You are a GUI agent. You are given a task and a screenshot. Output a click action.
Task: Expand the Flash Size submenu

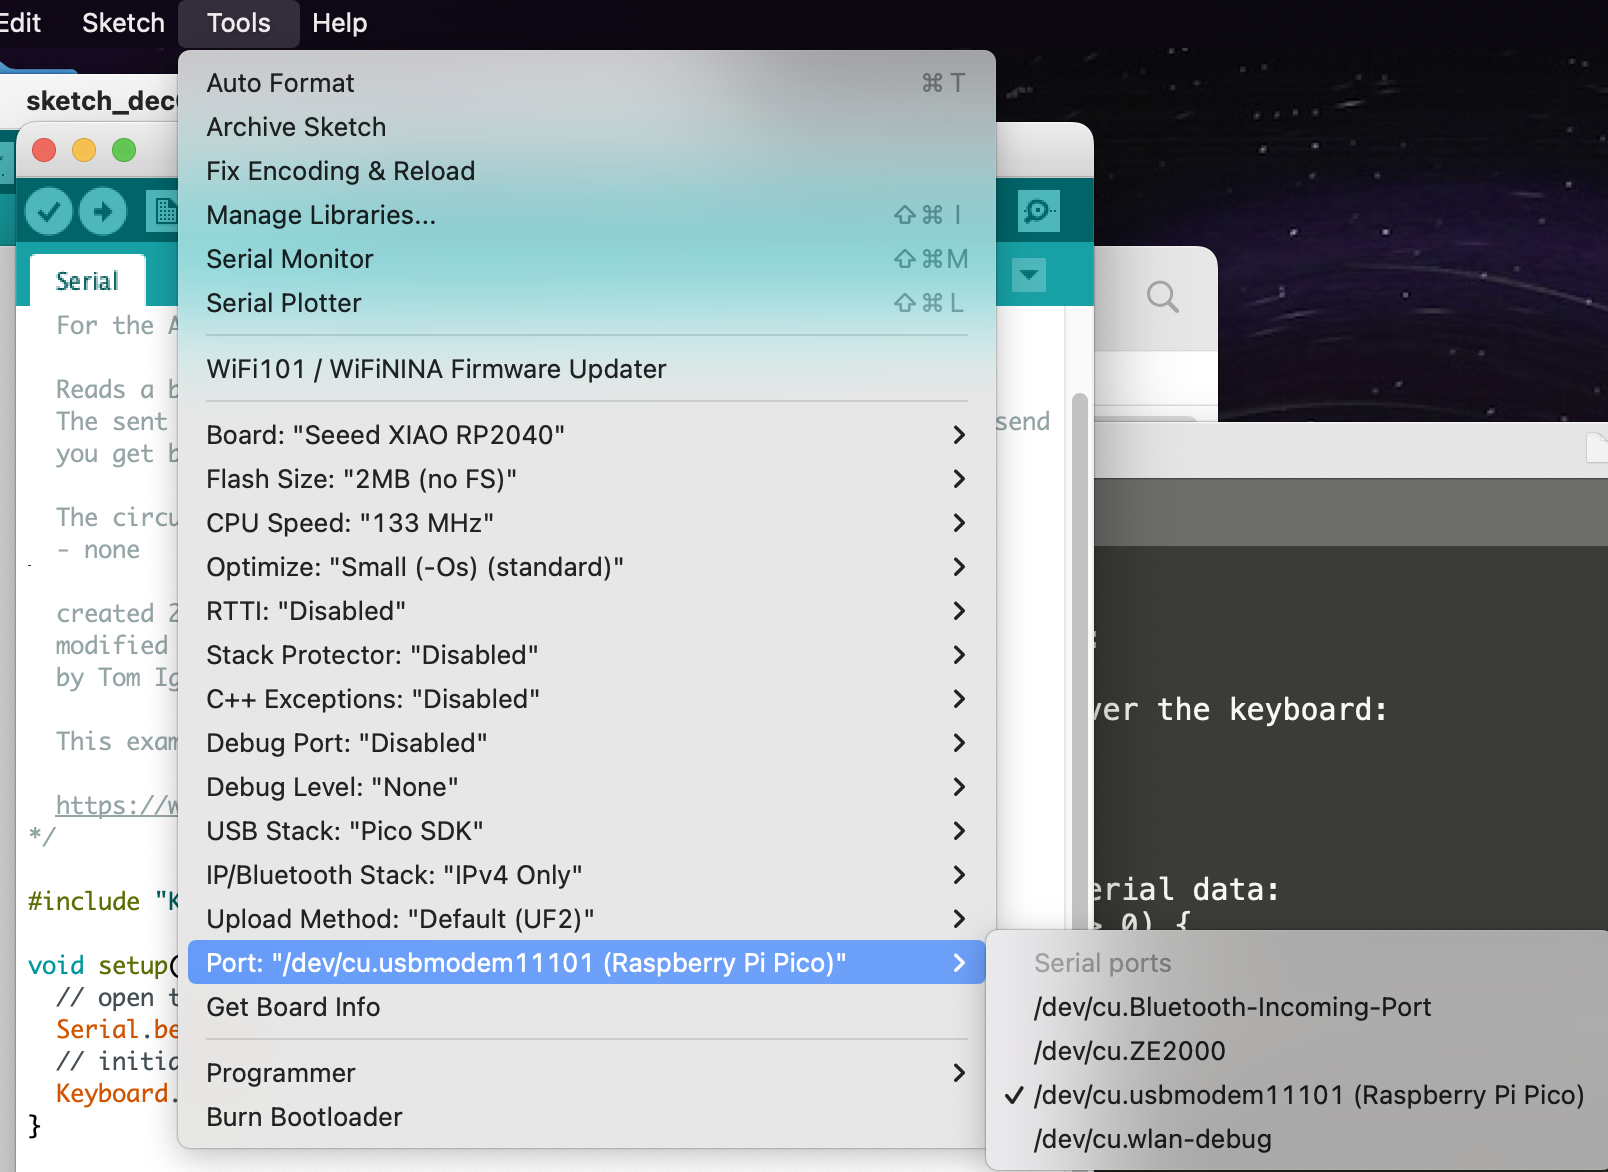586,479
